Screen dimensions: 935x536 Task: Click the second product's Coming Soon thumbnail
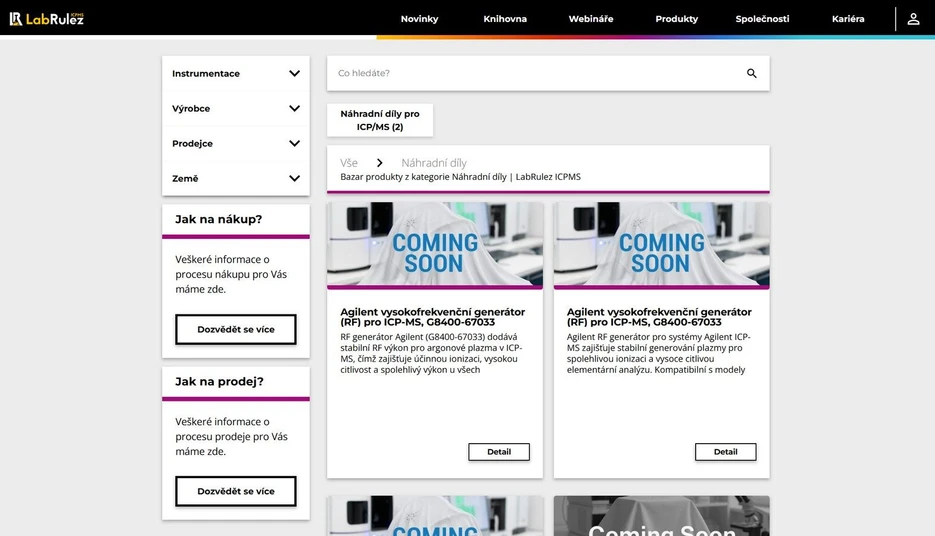click(x=661, y=245)
